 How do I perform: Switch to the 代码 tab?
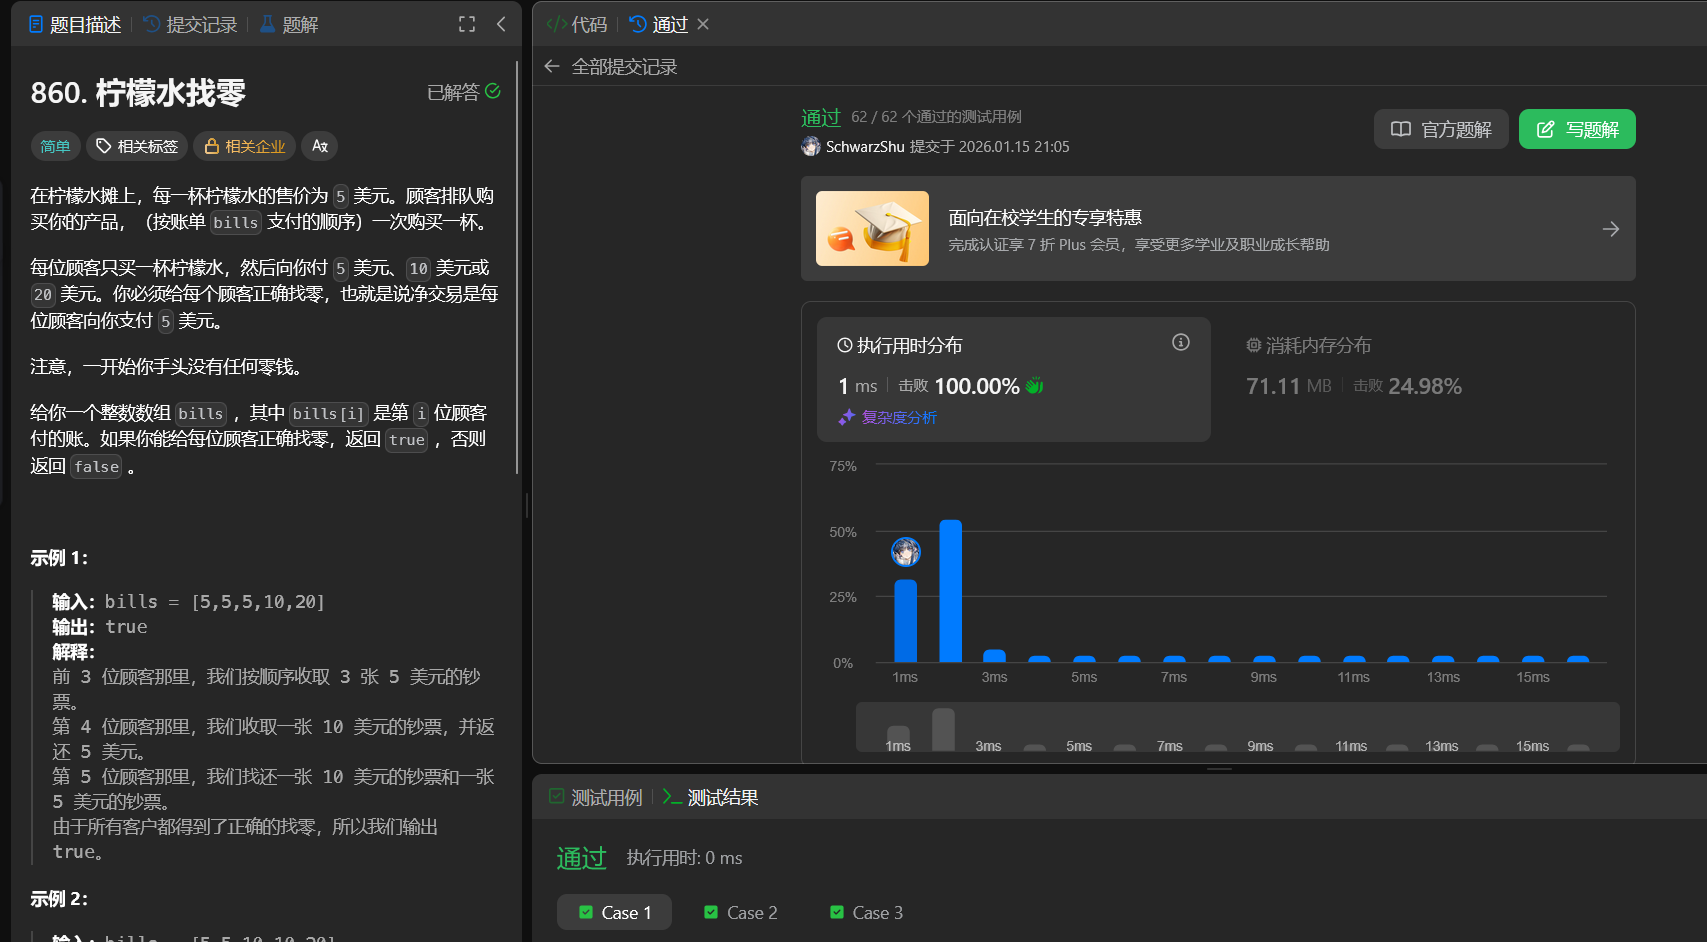[577, 25]
